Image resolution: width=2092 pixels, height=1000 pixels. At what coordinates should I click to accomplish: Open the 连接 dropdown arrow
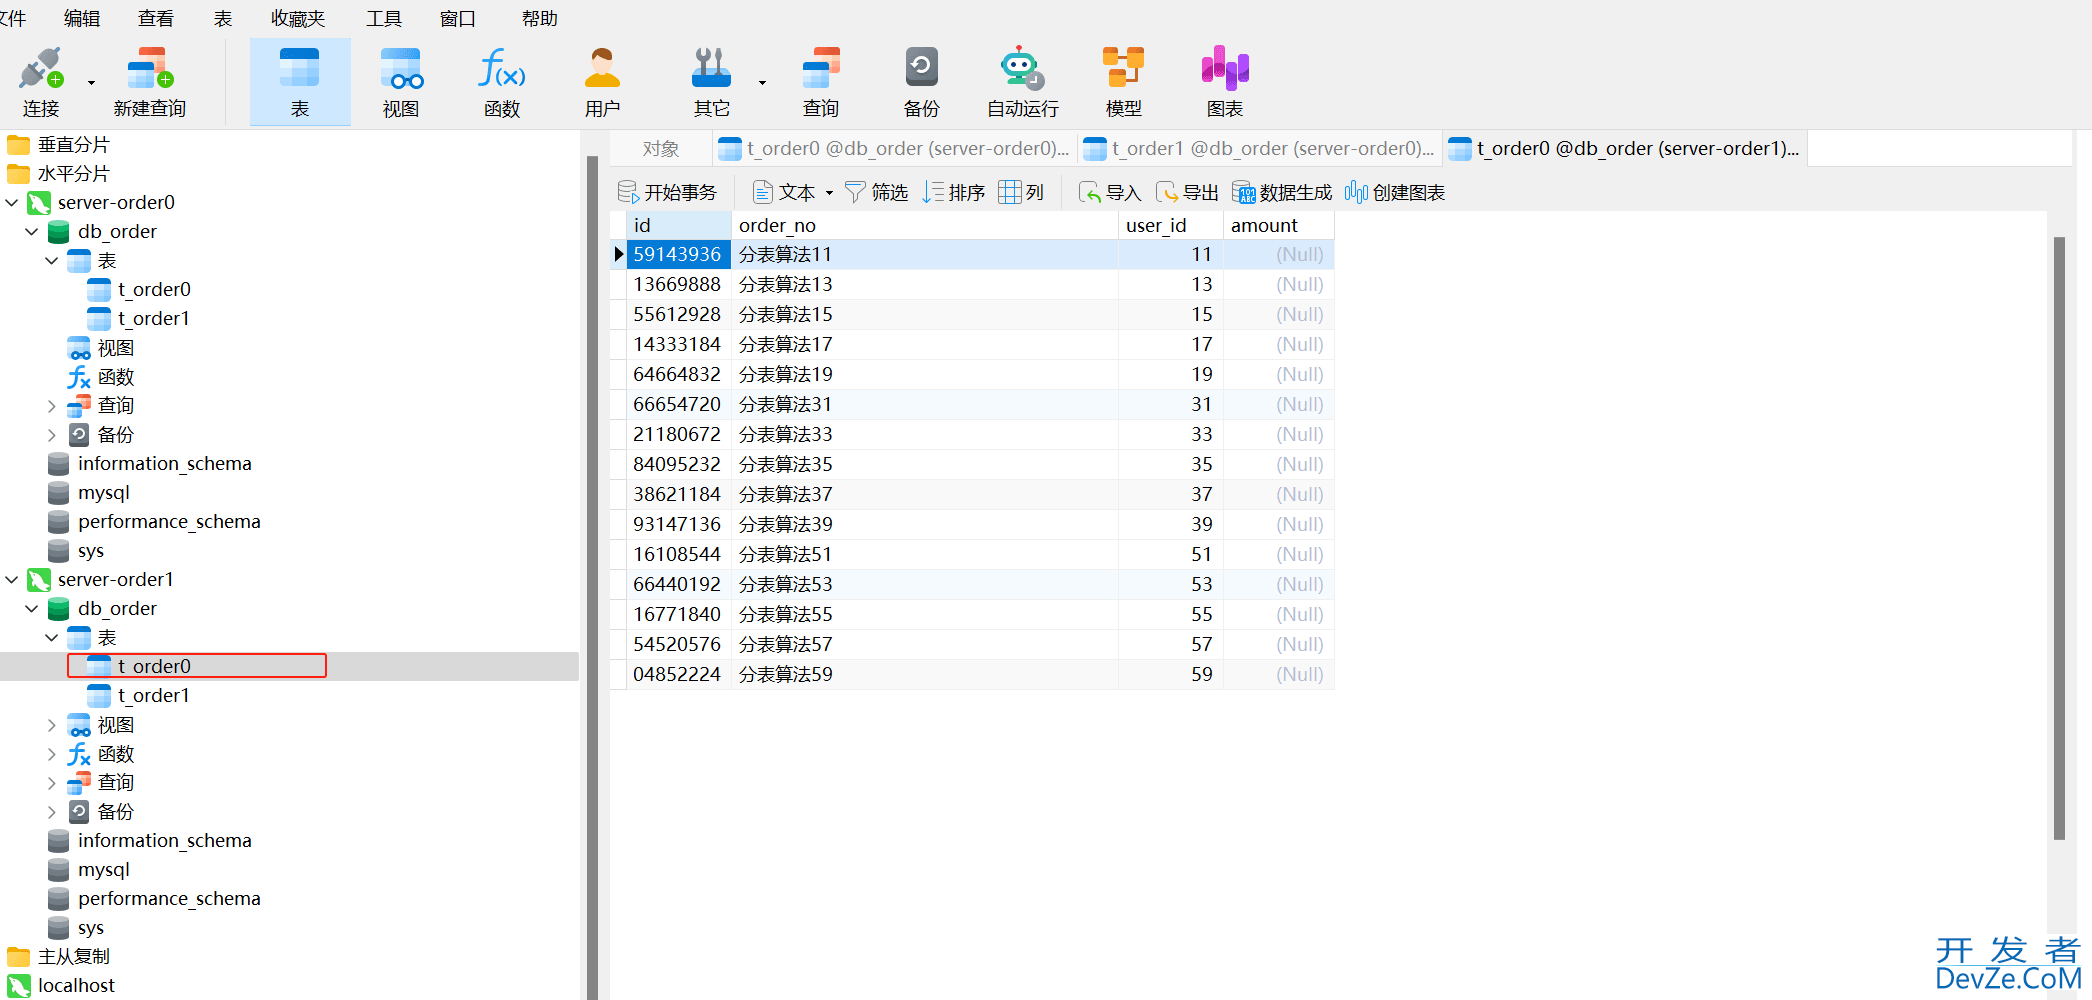click(91, 83)
